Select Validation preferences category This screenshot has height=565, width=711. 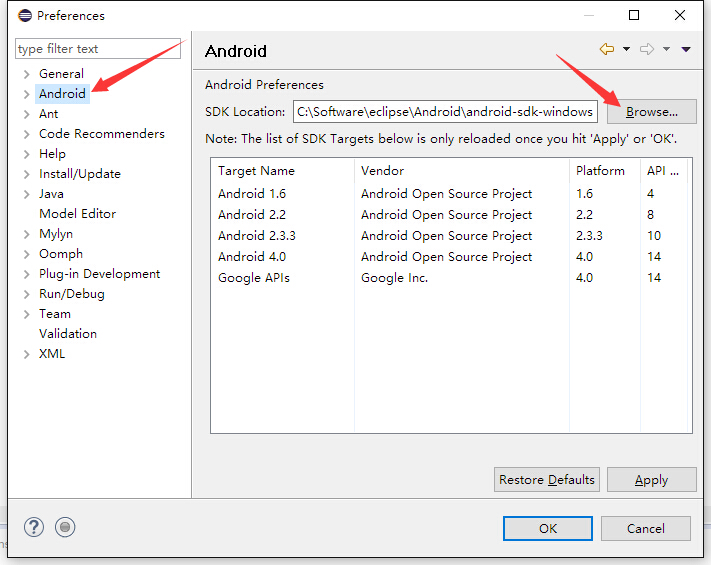click(68, 333)
